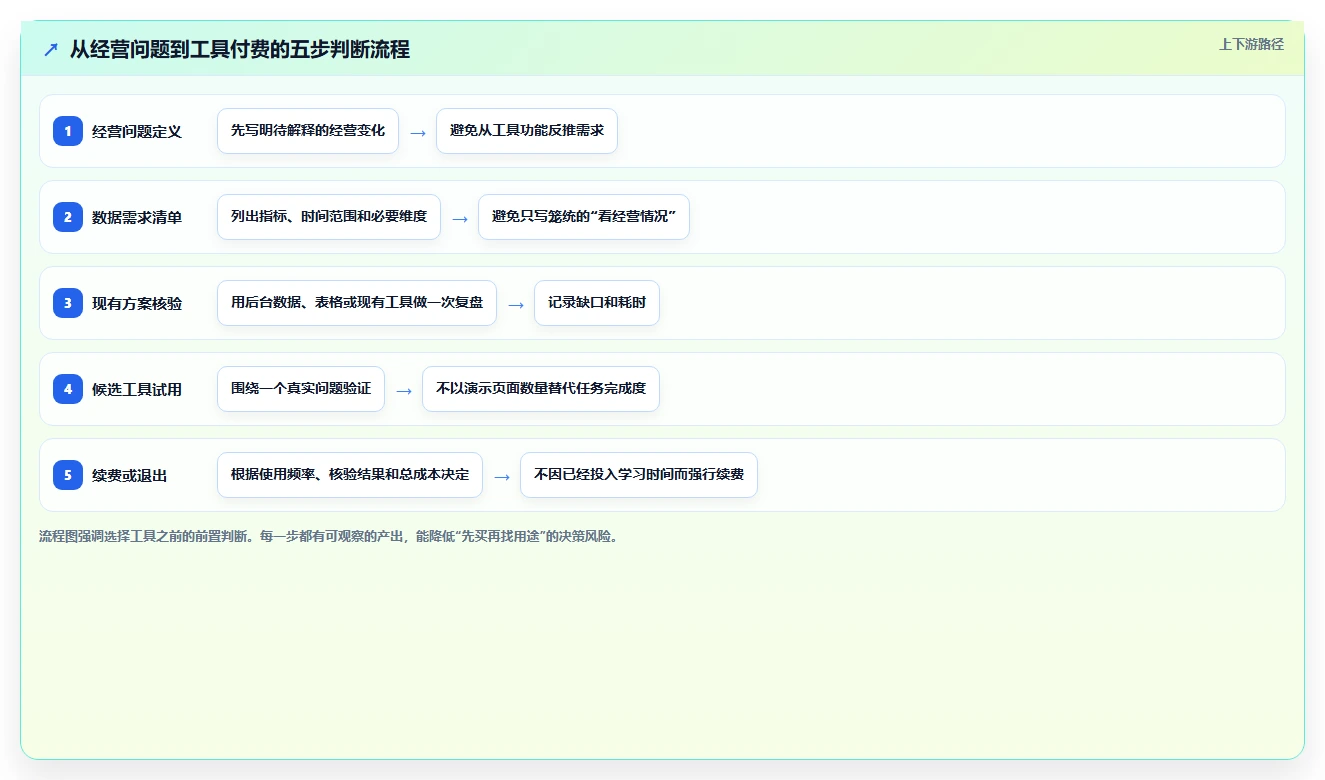Click the footnote text starting 流程图强调选择工具
The image size is (1325, 780).
tap(328, 536)
